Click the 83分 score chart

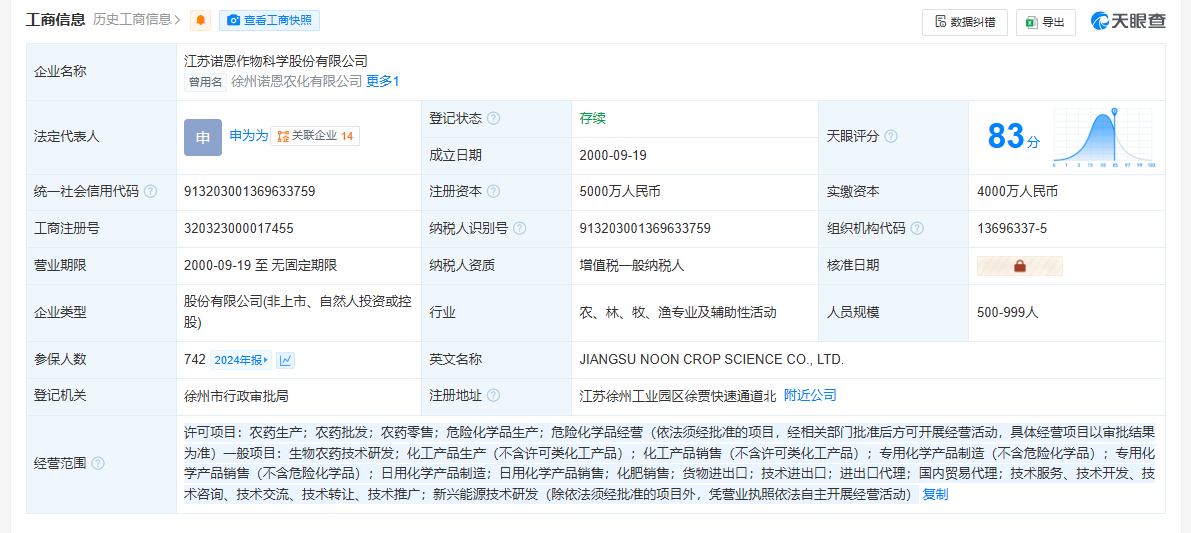click(x=1103, y=137)
